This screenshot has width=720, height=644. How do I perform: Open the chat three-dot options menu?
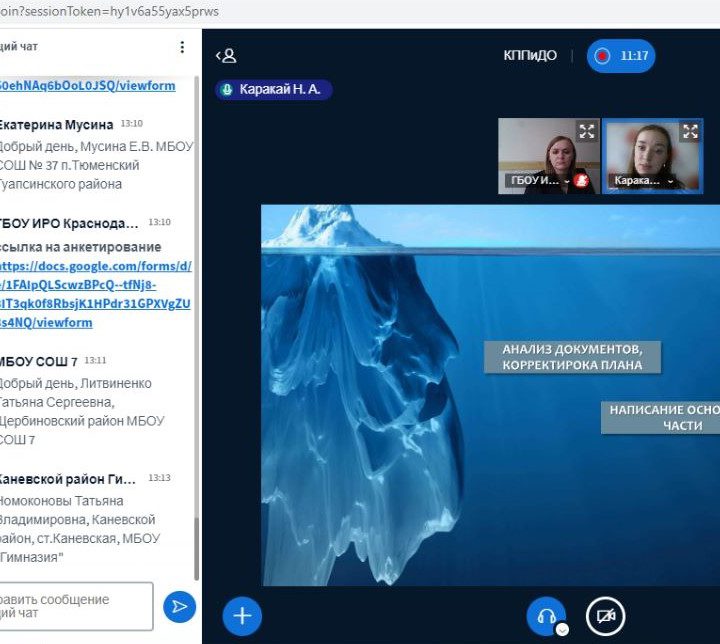181,47
